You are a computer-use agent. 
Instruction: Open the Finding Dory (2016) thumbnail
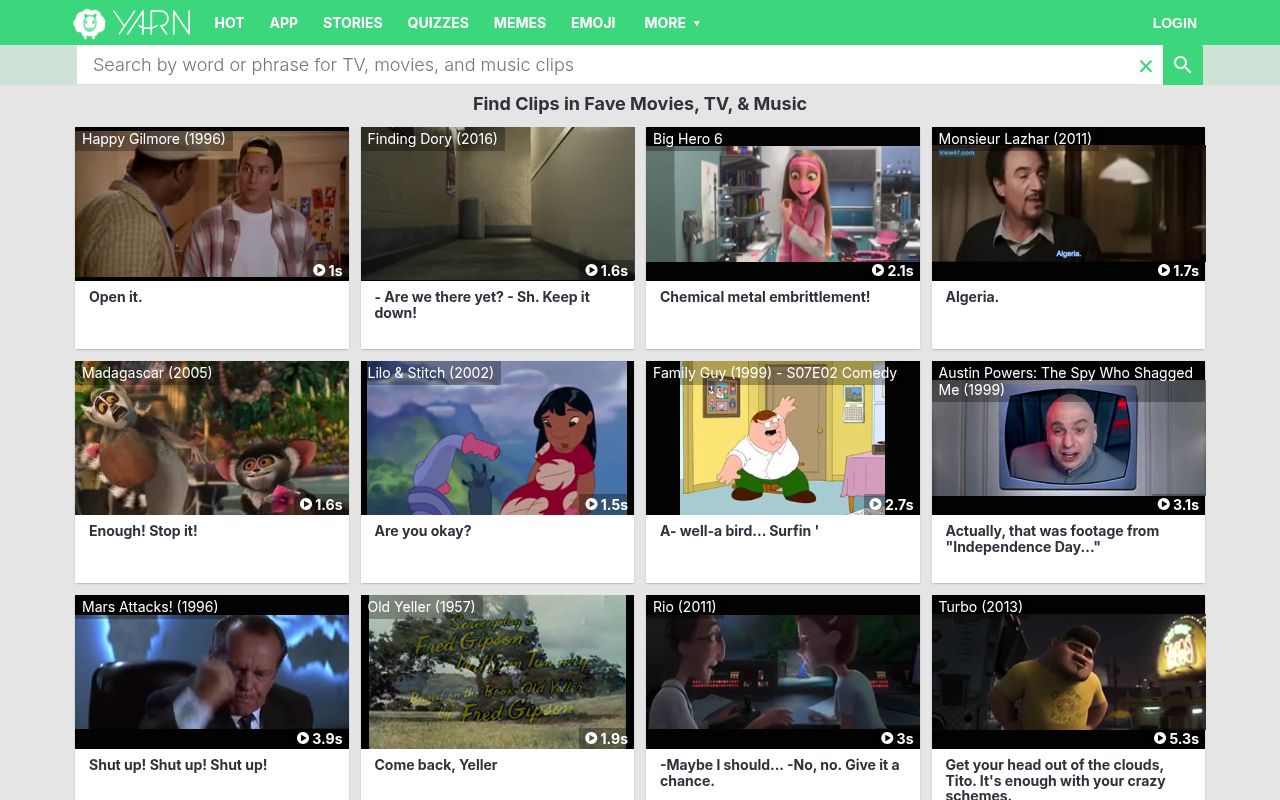coord(497,204)
